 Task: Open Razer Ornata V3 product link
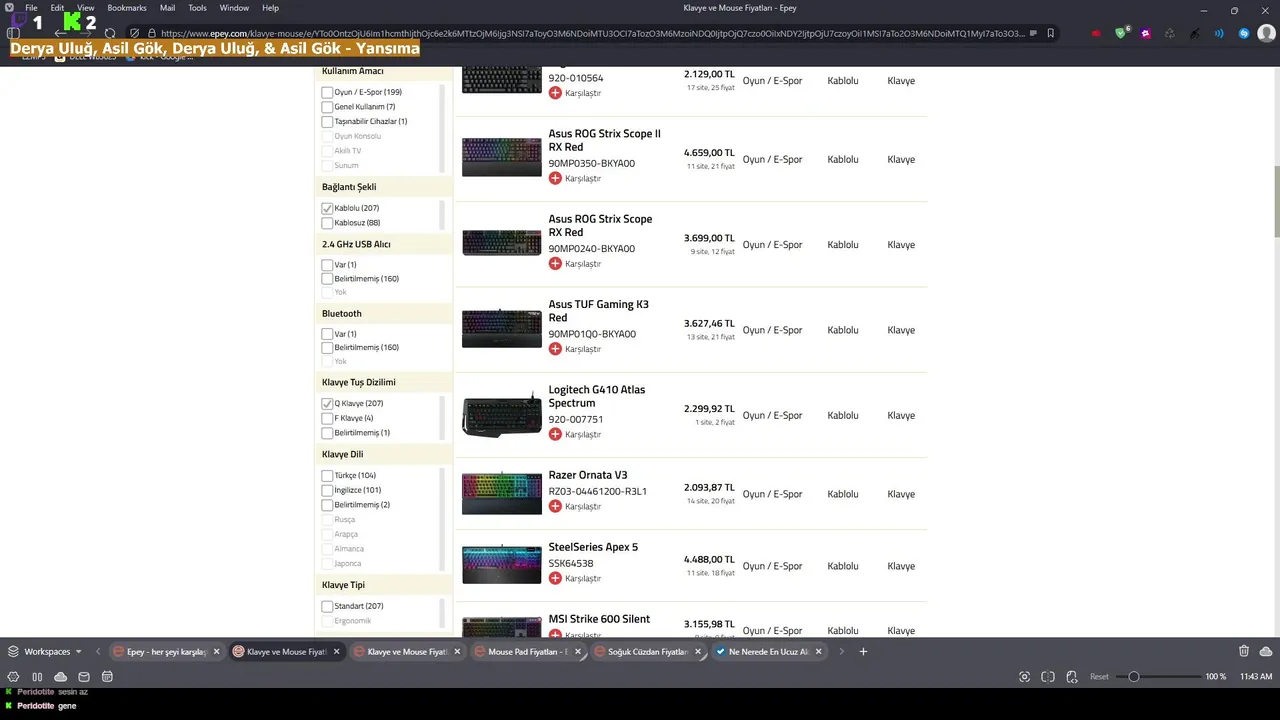[x=588, y=475]
